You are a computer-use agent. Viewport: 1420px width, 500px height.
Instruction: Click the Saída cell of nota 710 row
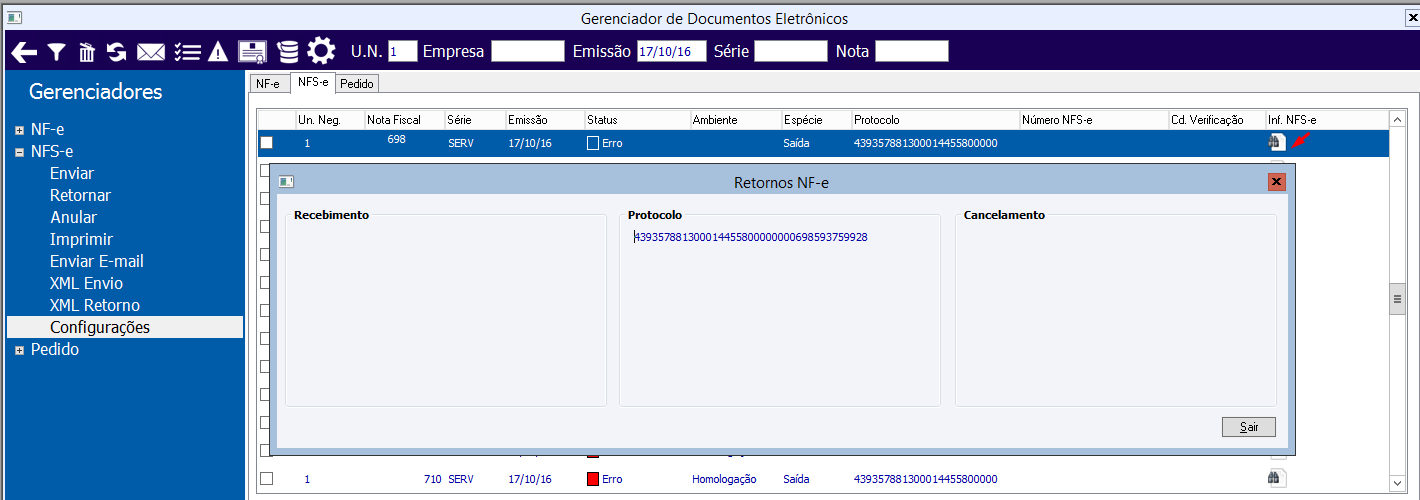pyautogui.click(x=799, y=479)
